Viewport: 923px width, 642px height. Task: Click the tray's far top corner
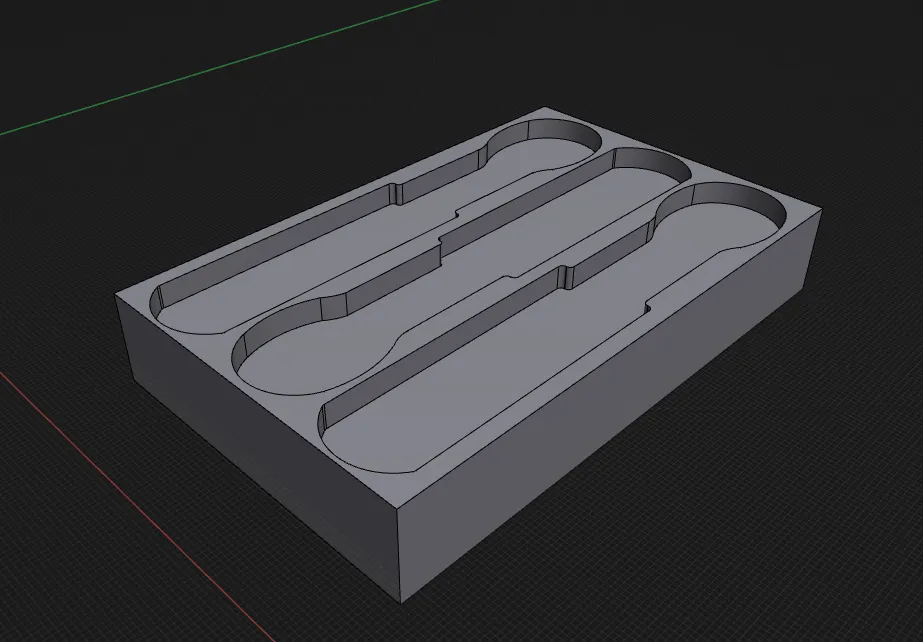541,109
